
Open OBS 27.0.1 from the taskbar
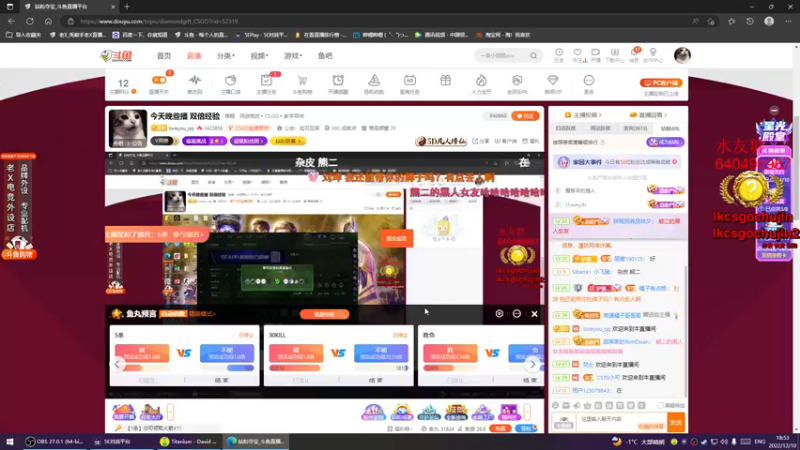[55, 441]
